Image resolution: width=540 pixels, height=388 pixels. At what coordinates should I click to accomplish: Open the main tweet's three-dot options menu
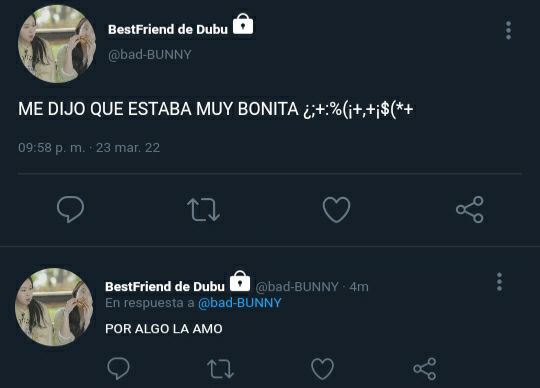(x=508, y=30)
